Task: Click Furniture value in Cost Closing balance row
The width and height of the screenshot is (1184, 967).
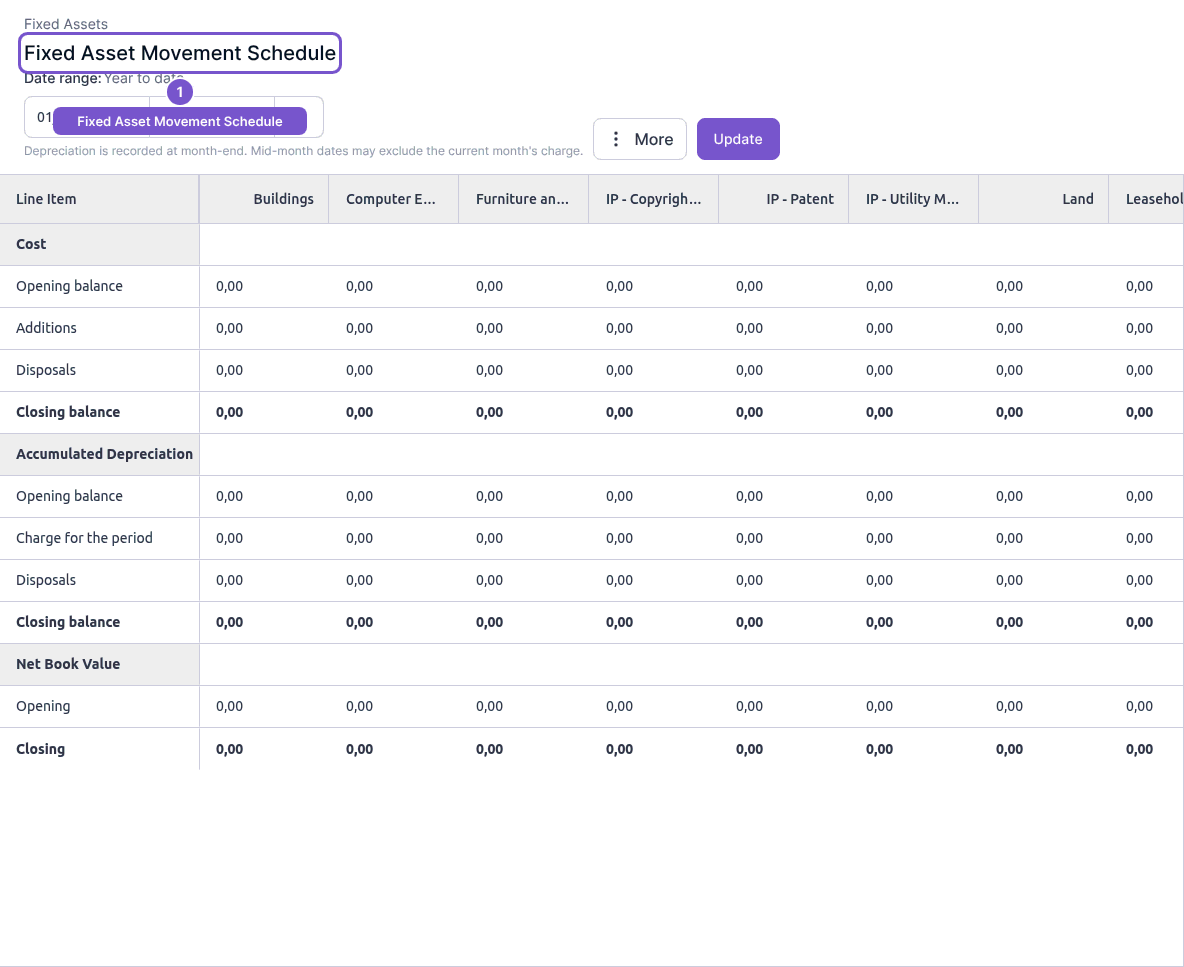Action: [x=489, y=412]
